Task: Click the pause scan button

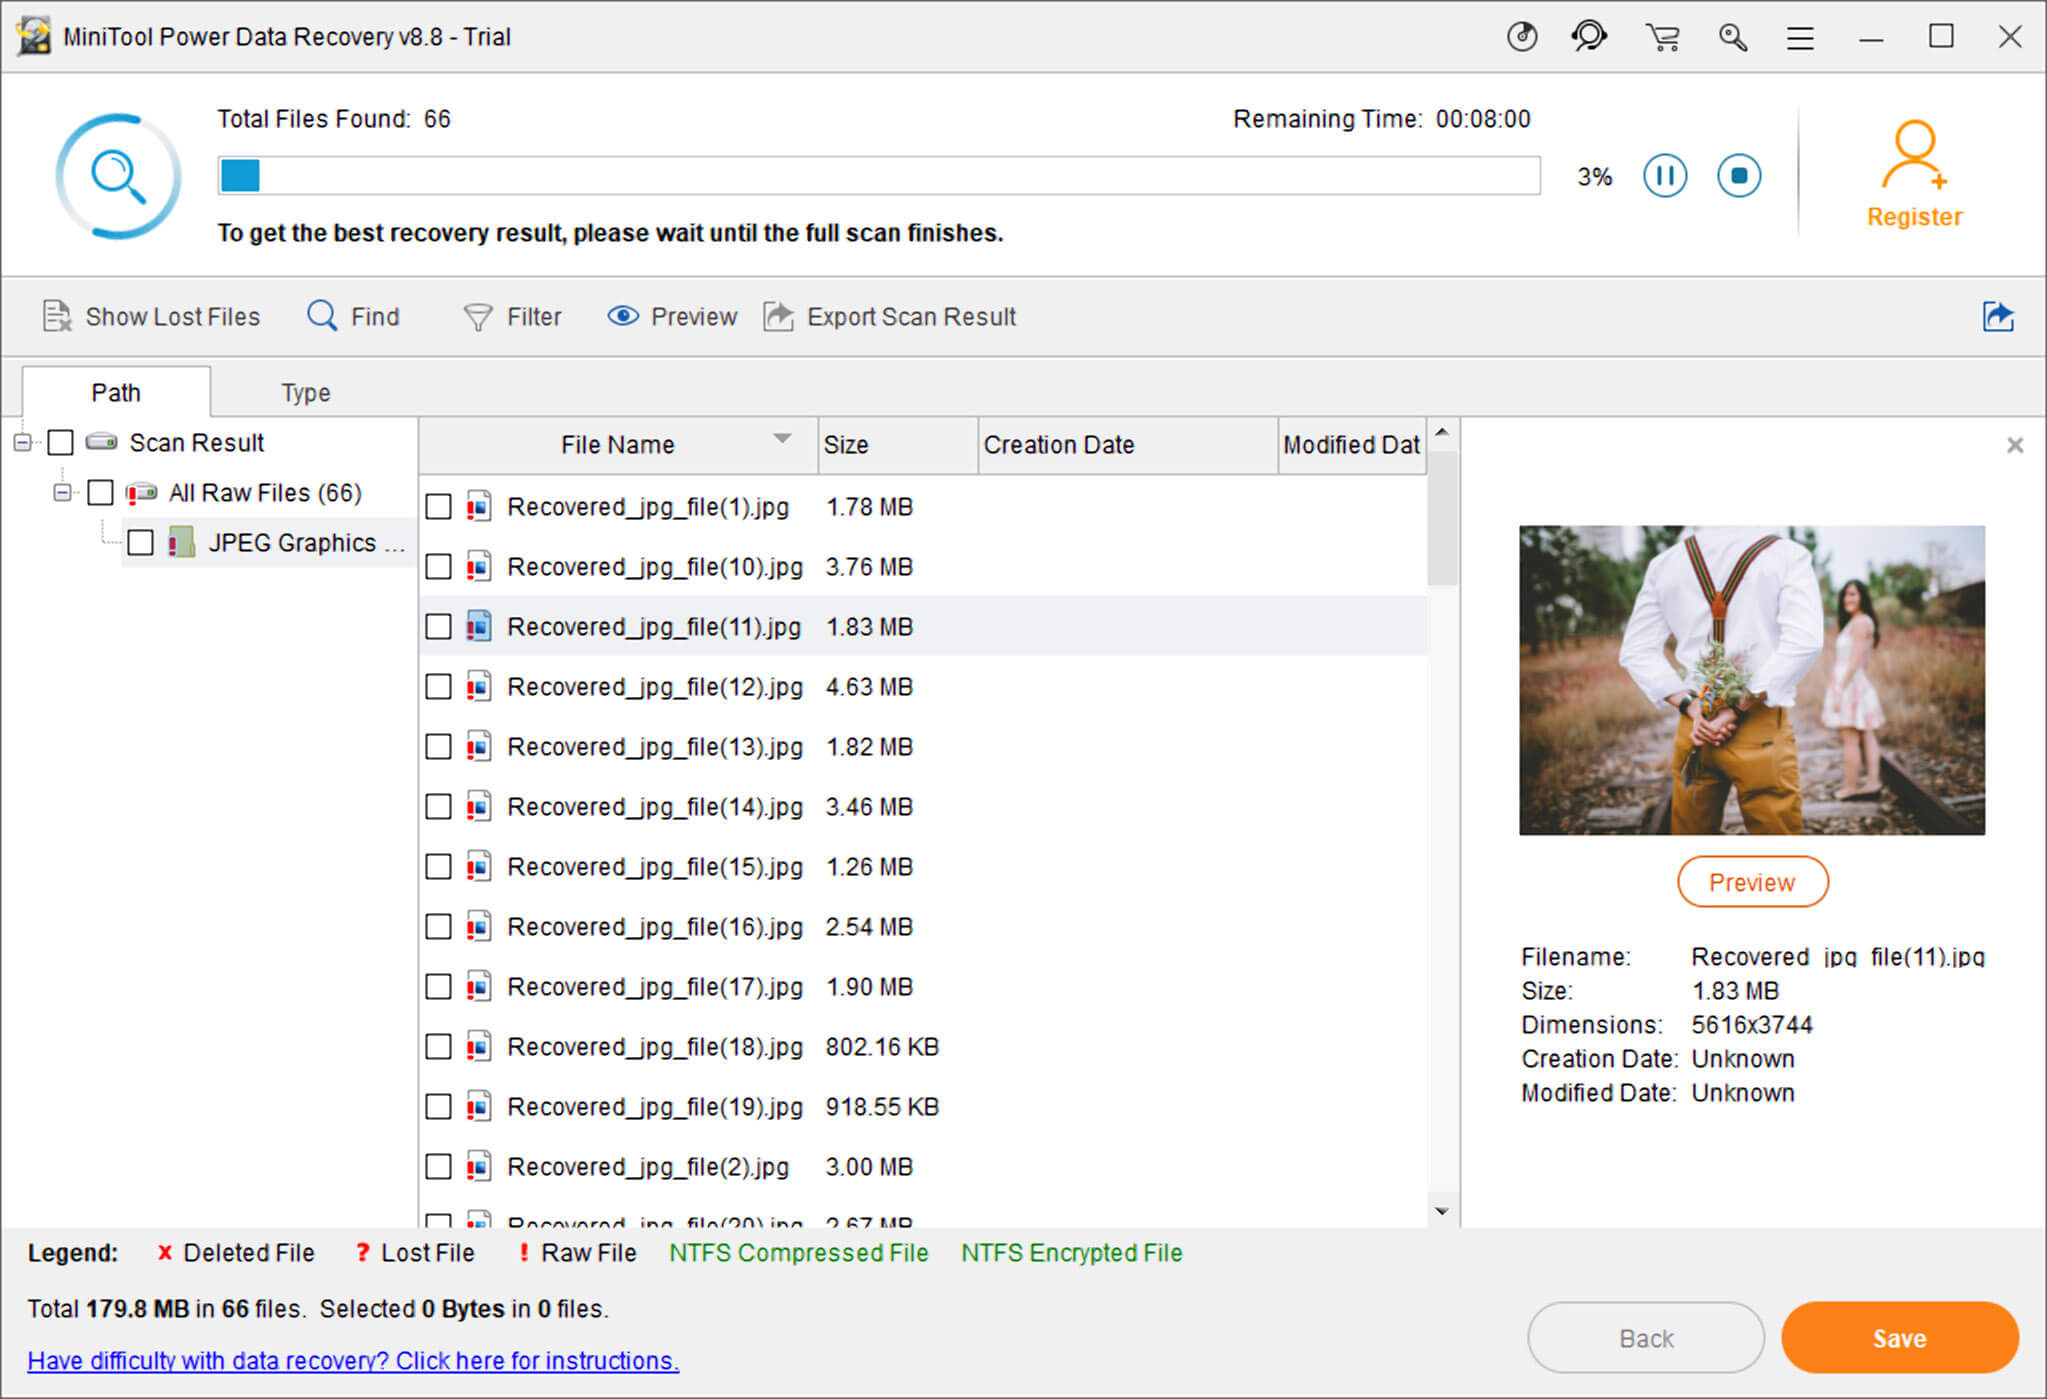Action: (1666, 173)
